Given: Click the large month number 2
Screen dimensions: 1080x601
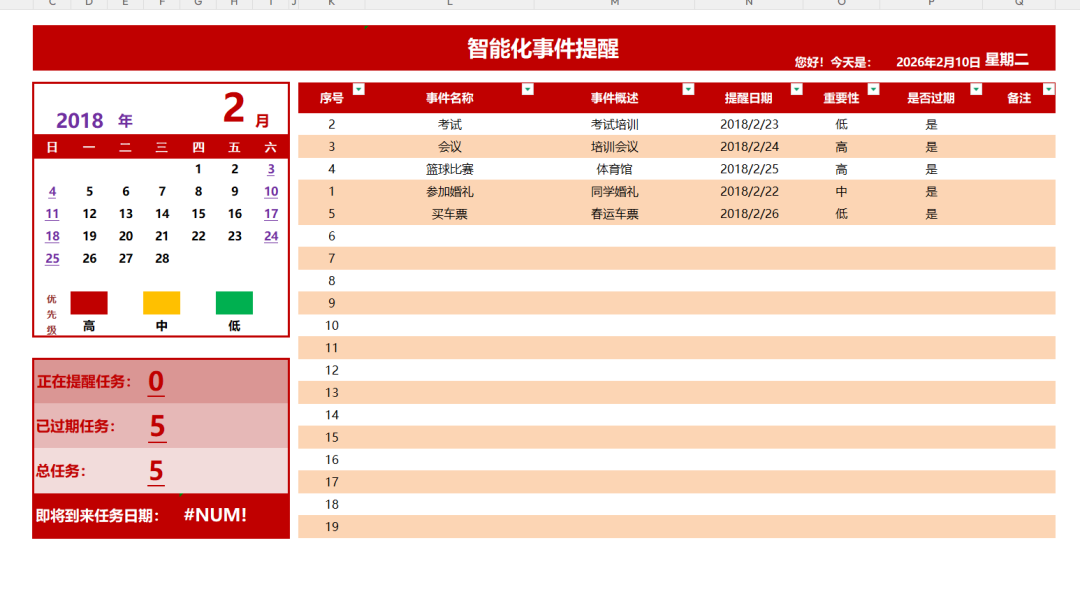Looking at the screenshot, I should click(234, 107).
